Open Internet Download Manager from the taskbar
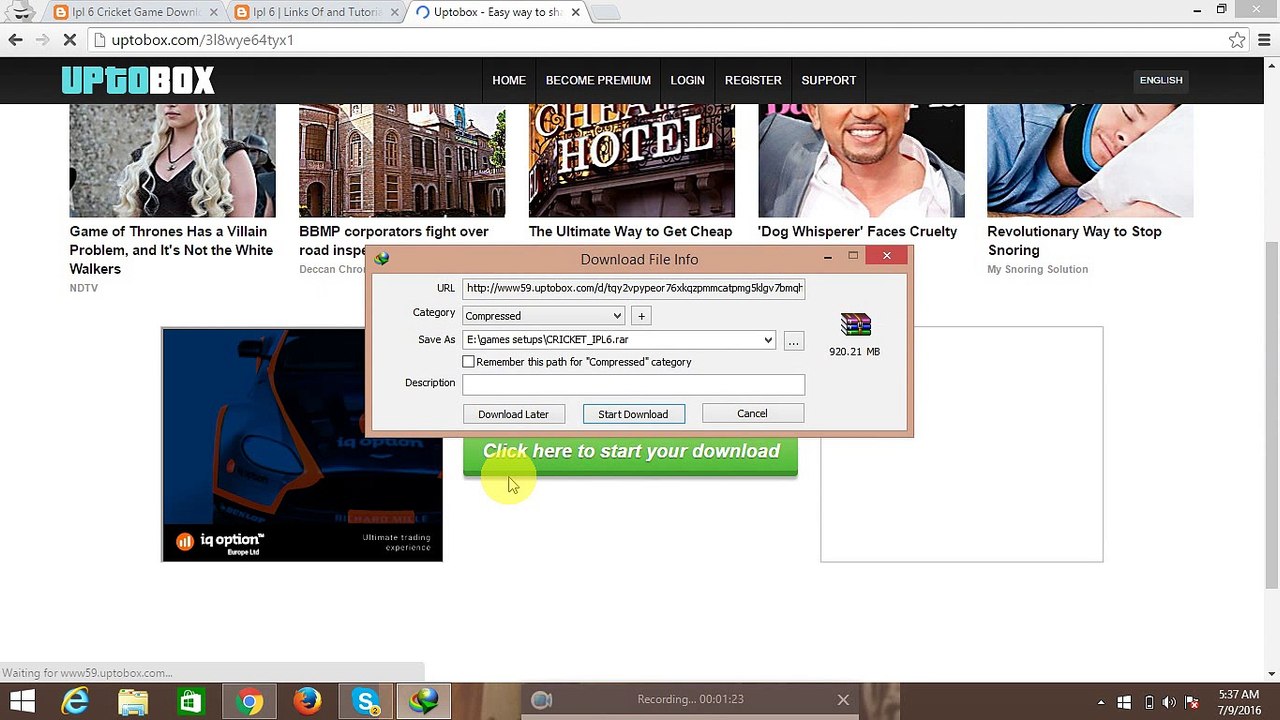 point(424,701)
